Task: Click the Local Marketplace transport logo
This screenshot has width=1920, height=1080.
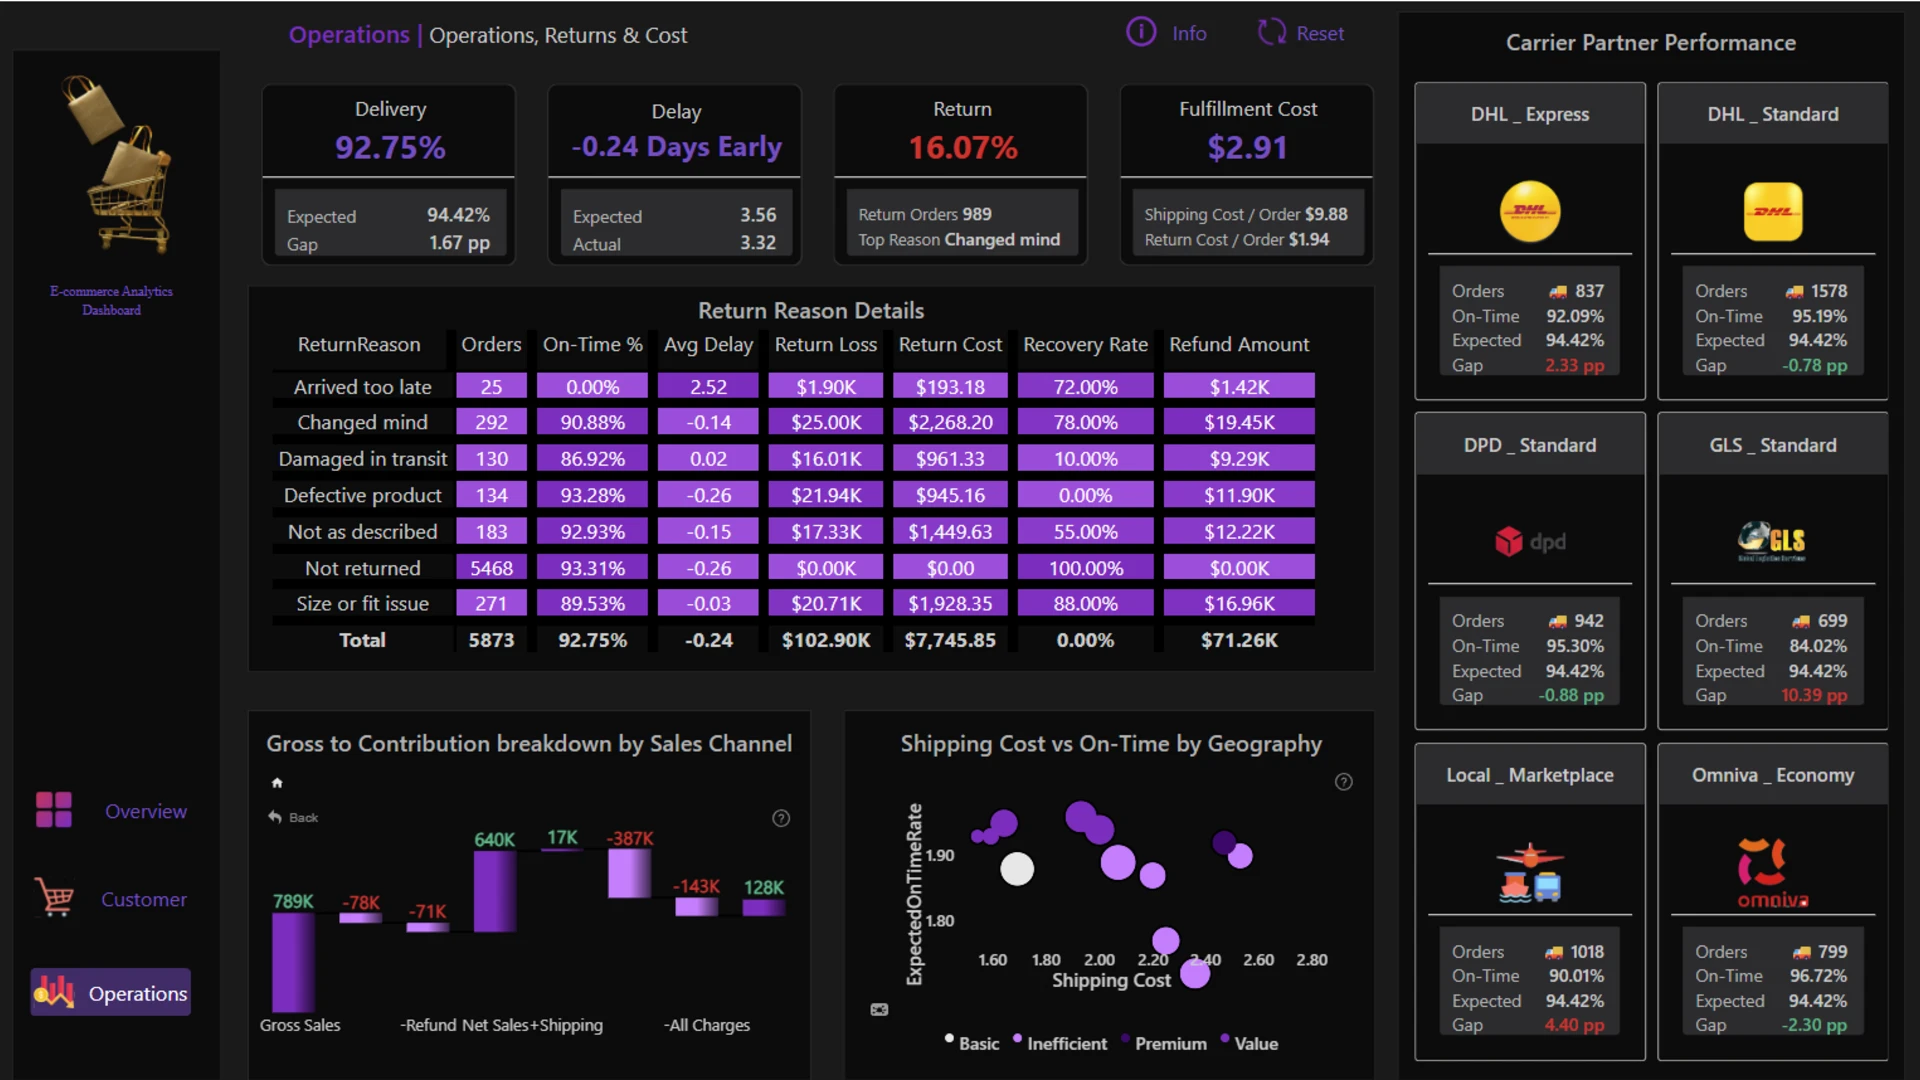Action: coord(1530,872)
